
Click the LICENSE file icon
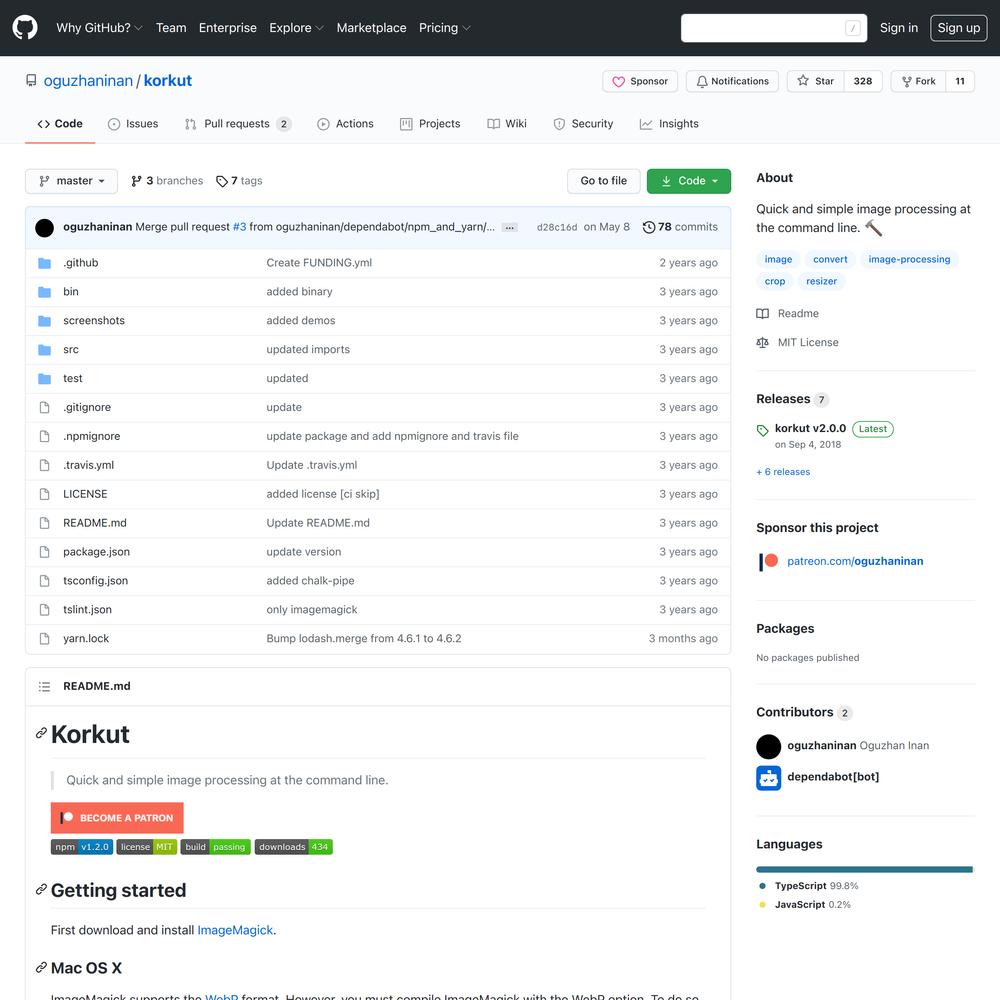(44, 494)
